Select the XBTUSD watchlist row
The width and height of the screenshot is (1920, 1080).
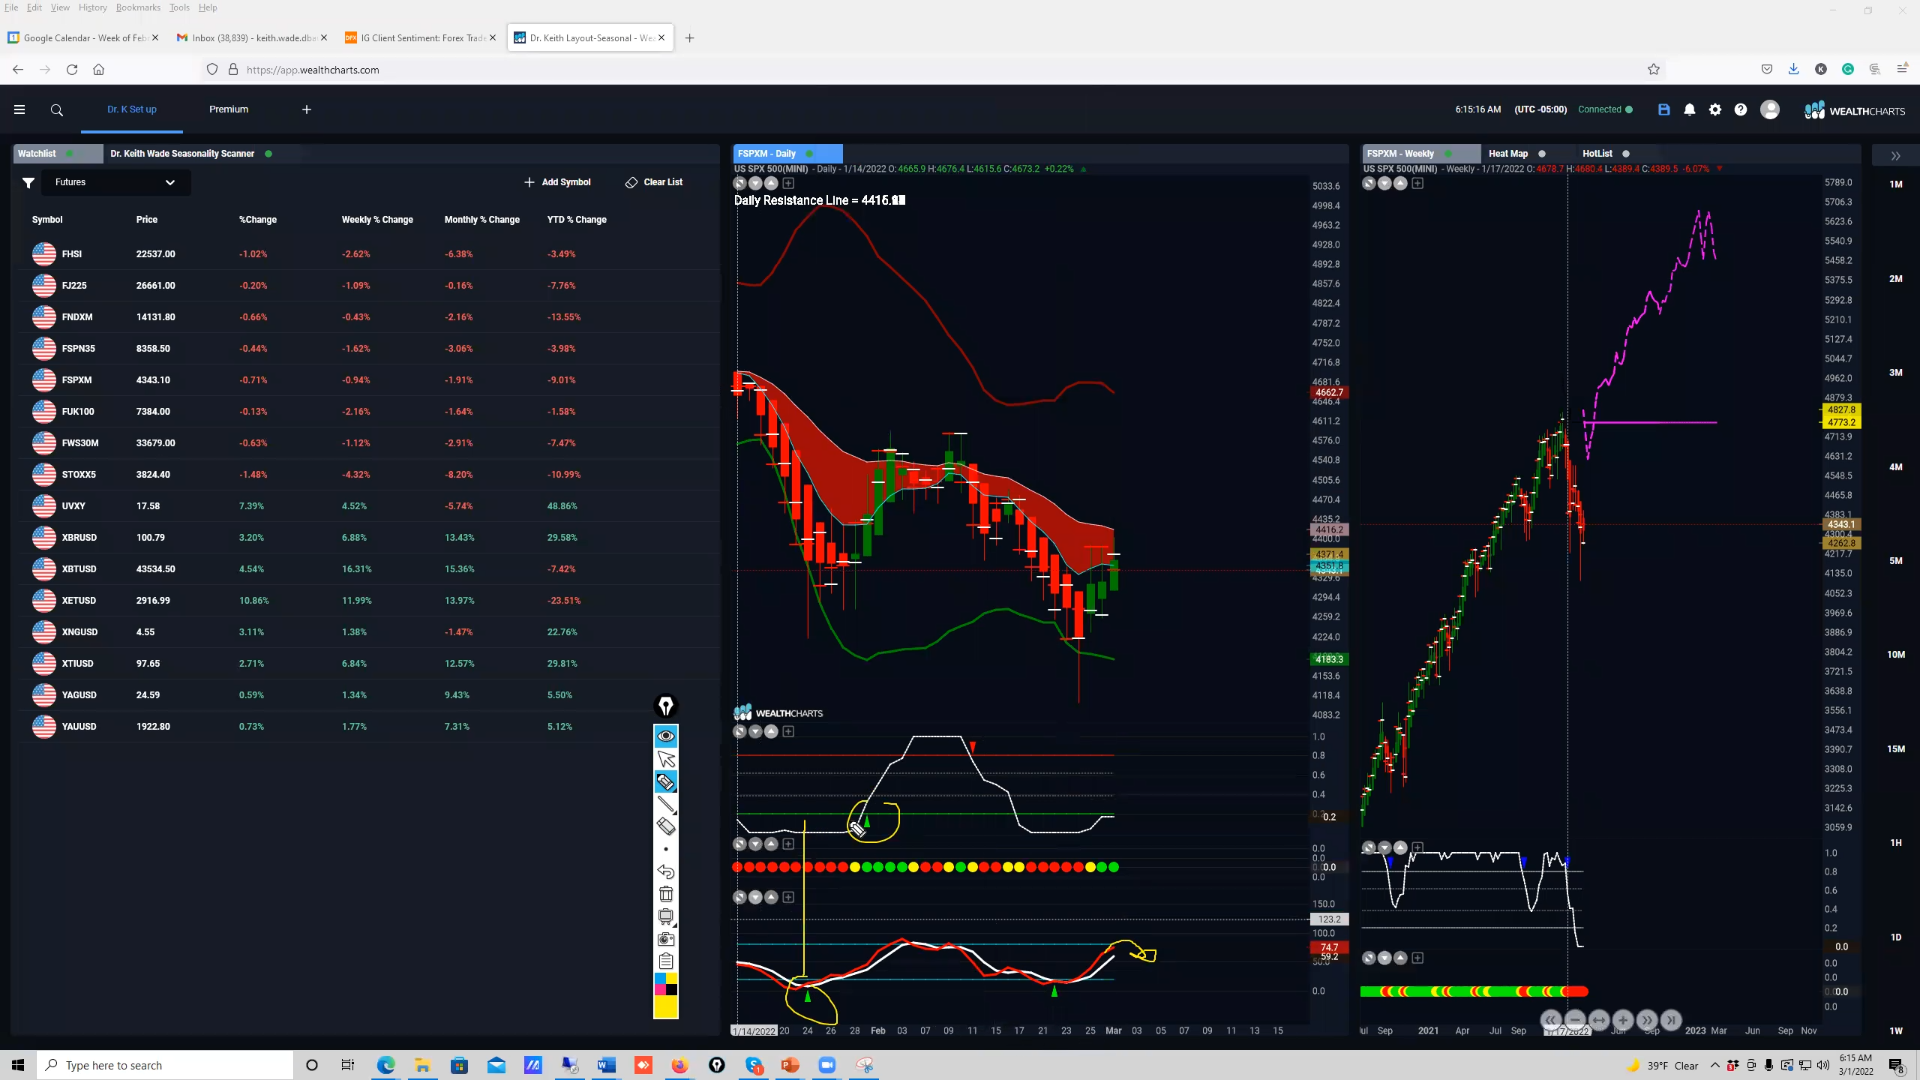pos(368,569)
